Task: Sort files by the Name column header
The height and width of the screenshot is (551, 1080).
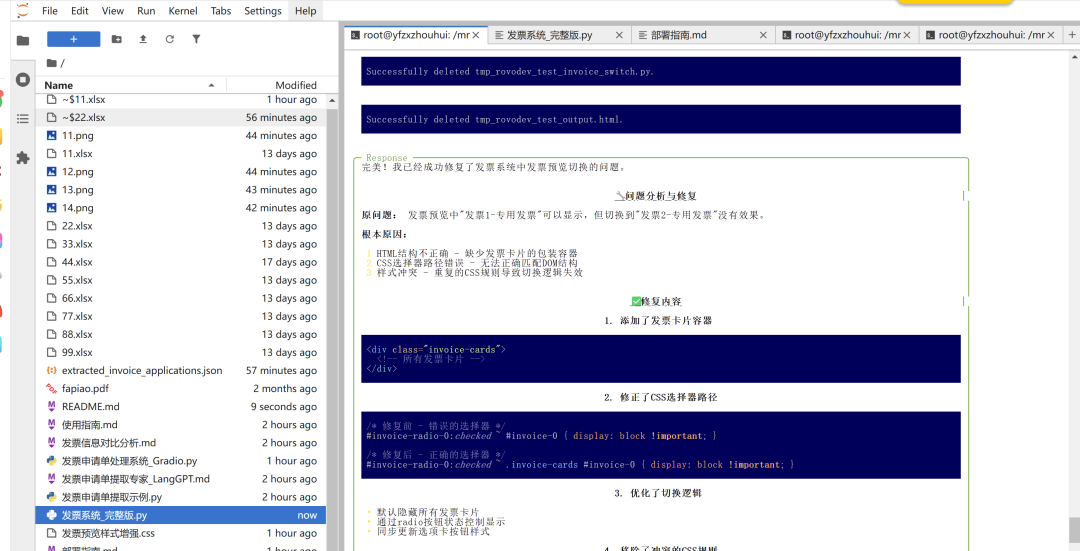Action: click(x=59, y=86)
